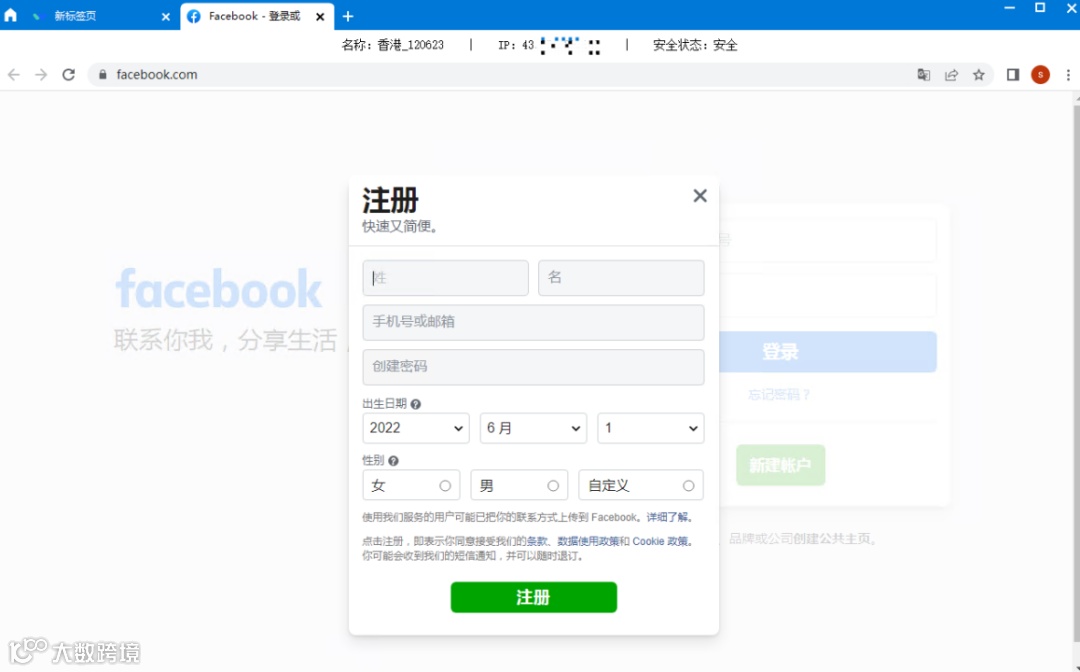Select the 自定义 gender radio button
The image size is (1080, 672).
tap(688, 485)
